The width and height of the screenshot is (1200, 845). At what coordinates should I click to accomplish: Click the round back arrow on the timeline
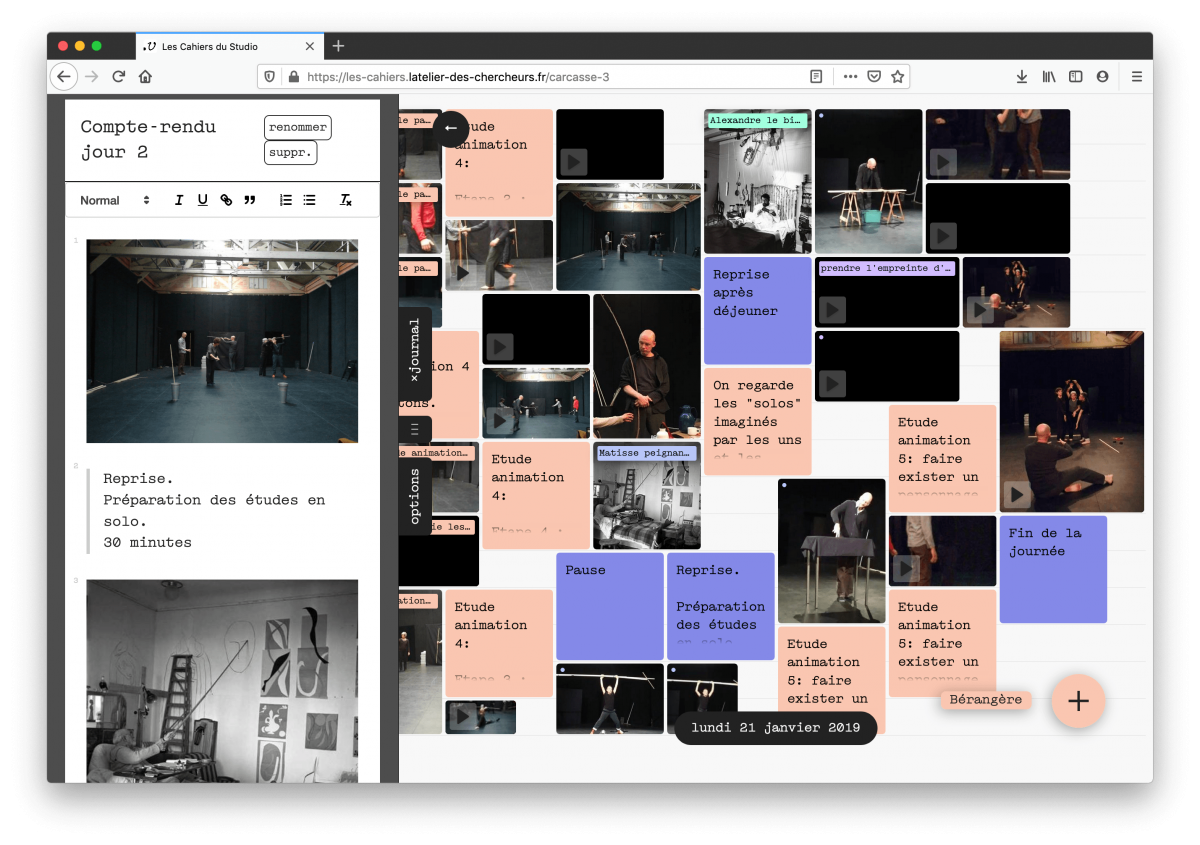(451, 128)
